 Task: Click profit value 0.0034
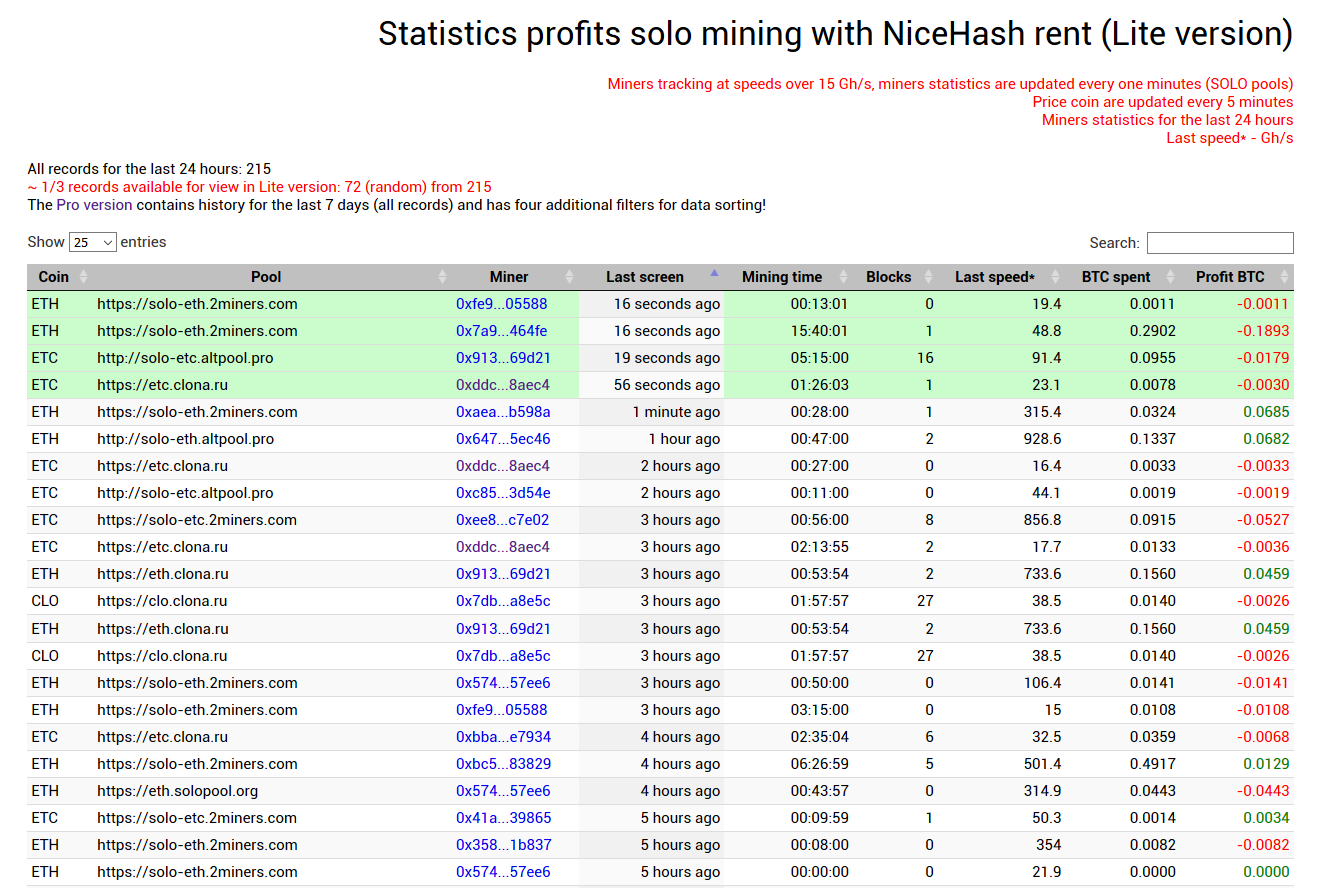coord(1265,818)
